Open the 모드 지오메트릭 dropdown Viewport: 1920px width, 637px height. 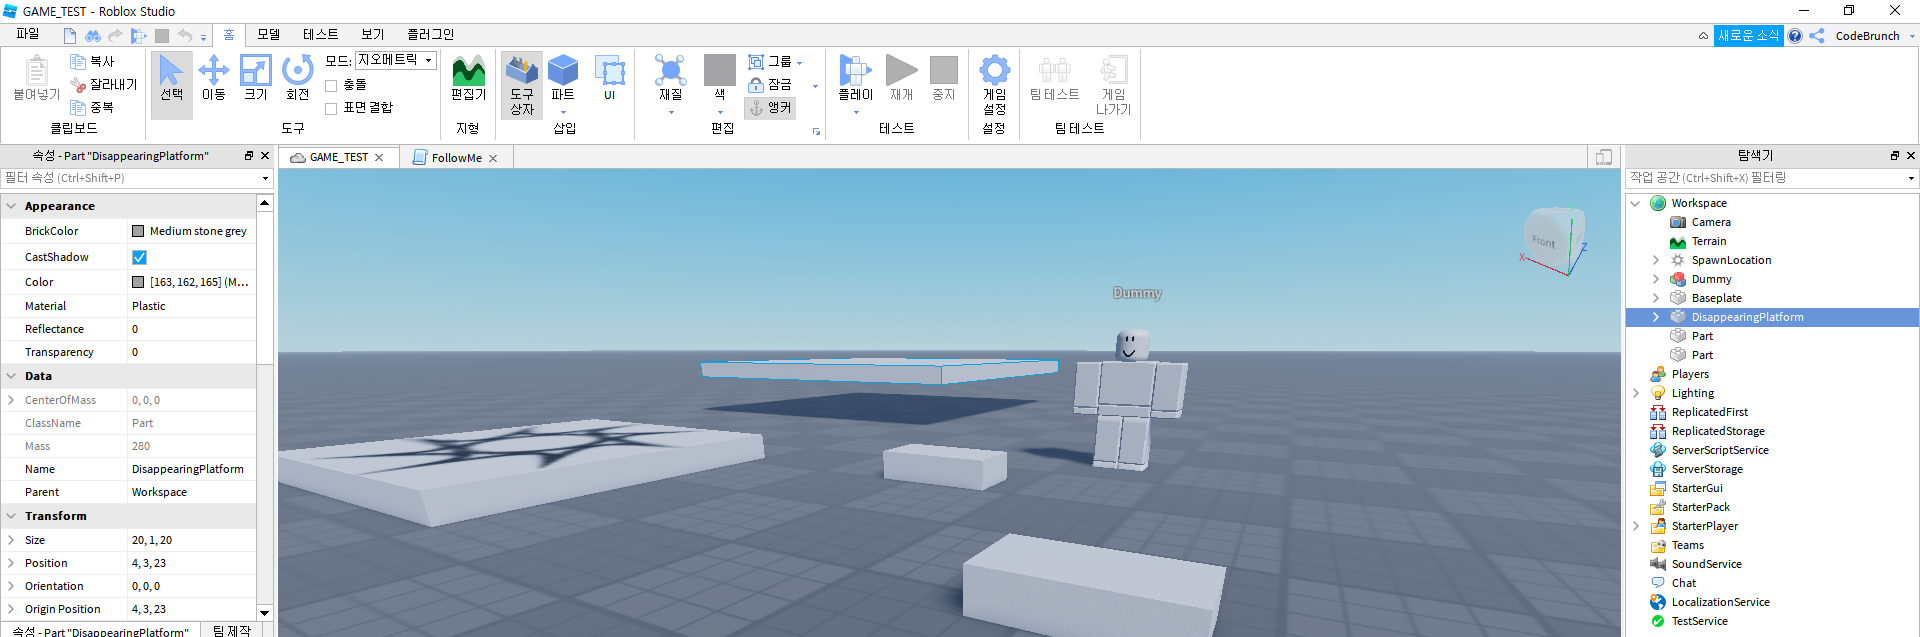pos(396,61)
